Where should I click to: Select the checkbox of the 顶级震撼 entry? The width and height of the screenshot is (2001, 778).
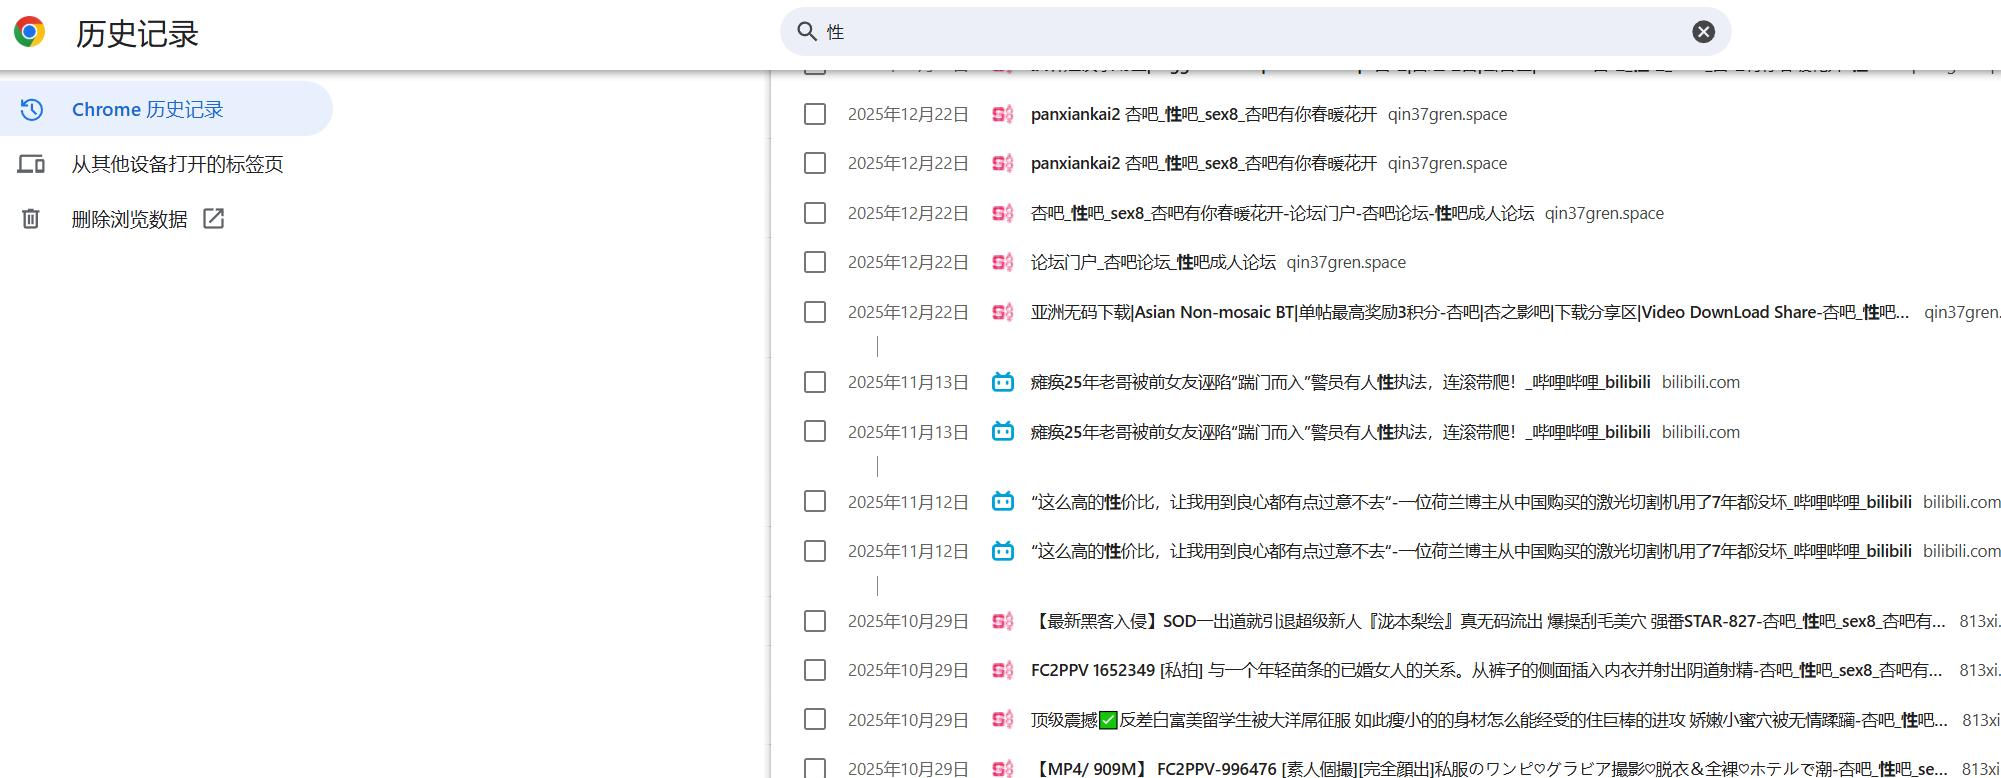815,719
